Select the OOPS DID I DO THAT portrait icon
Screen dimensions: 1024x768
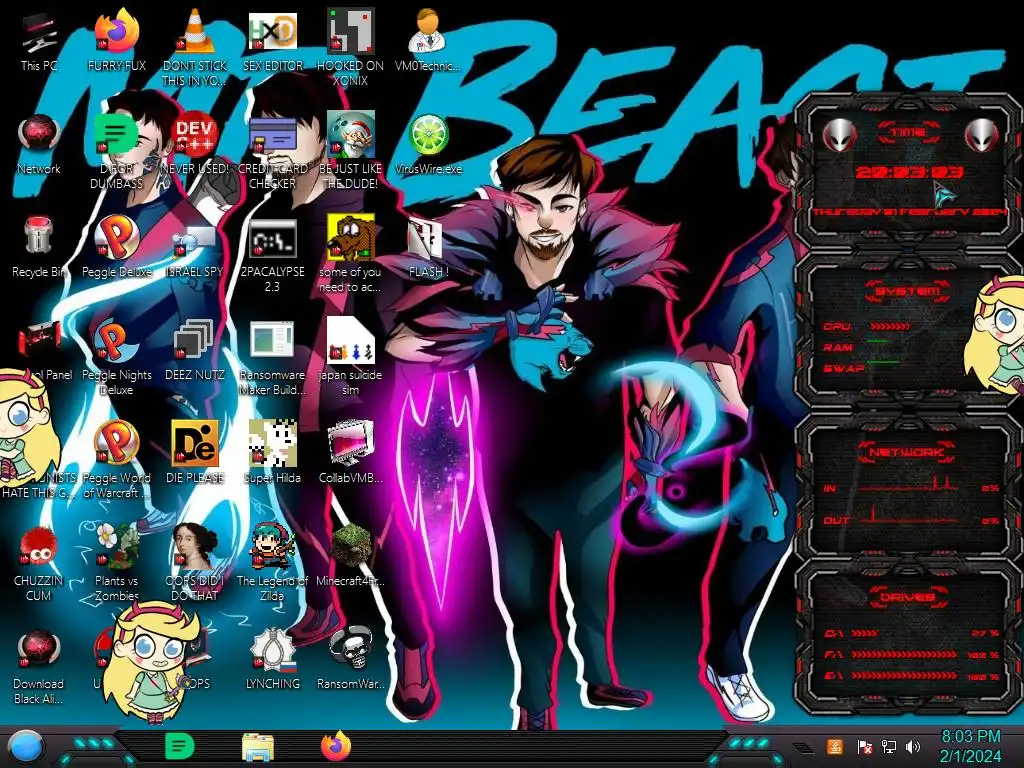pyautogui.click(x=194, y=562)
